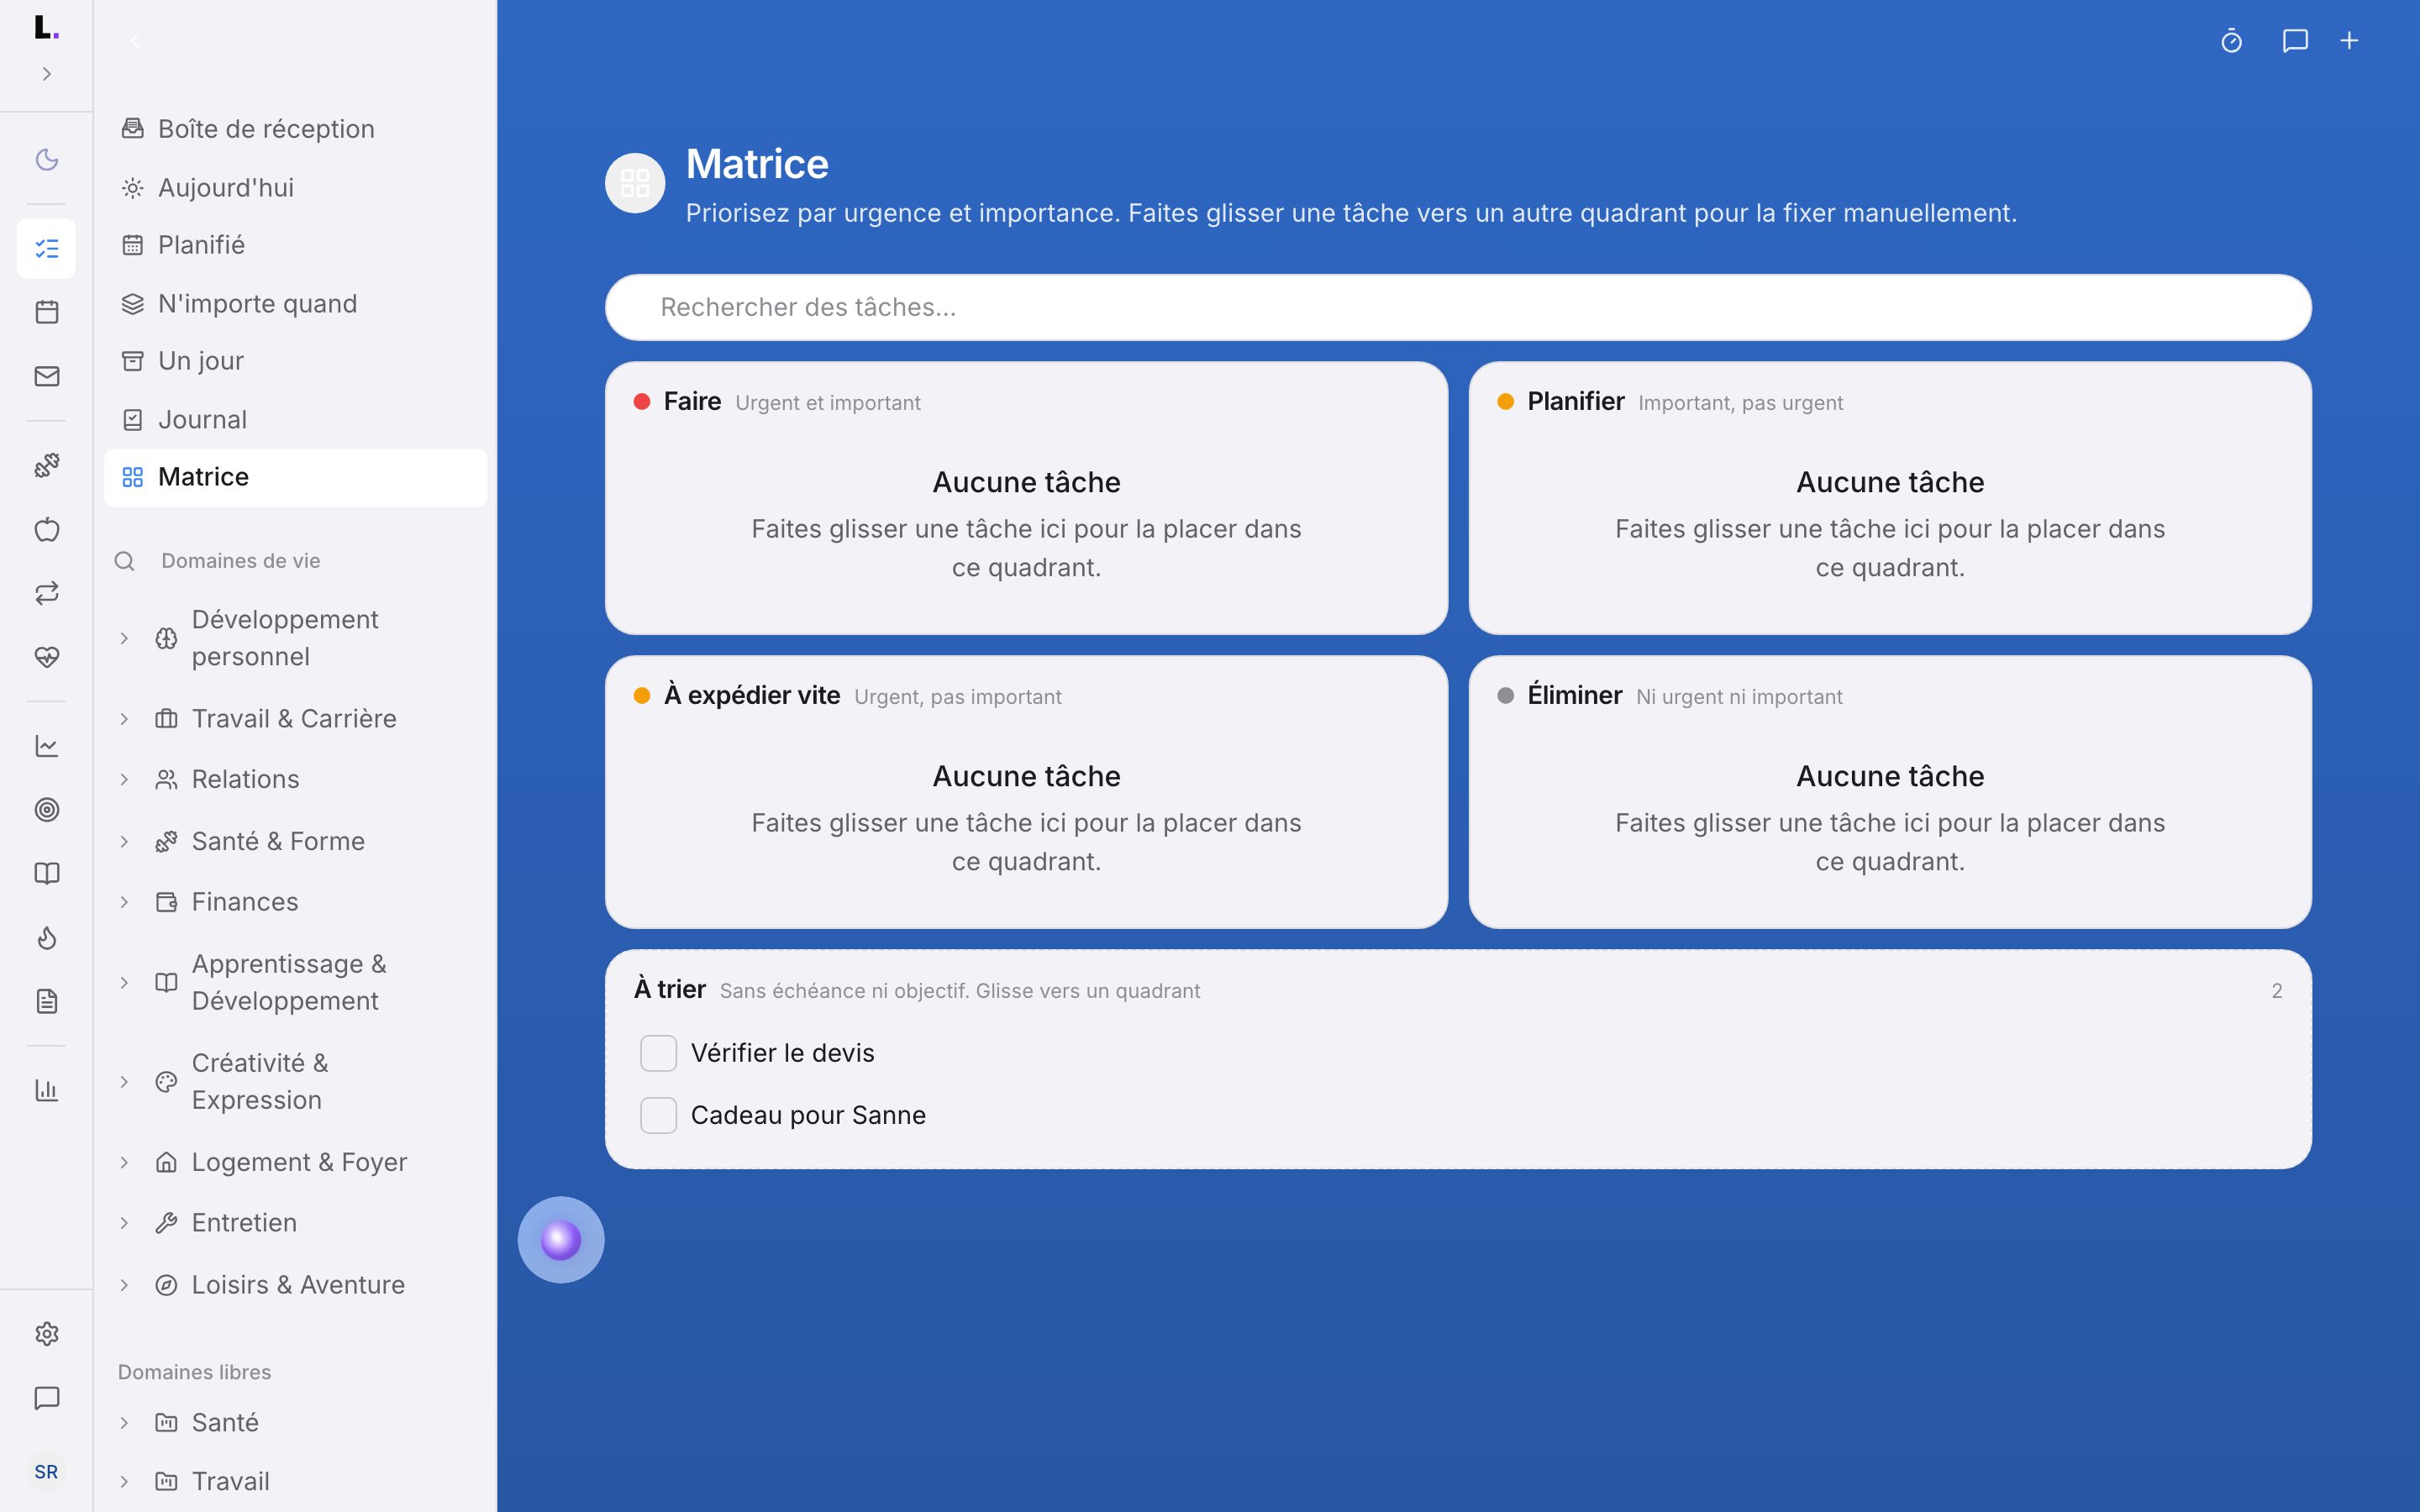
Task: Go to Aujourd'hui view
Action: pos(295,187)
